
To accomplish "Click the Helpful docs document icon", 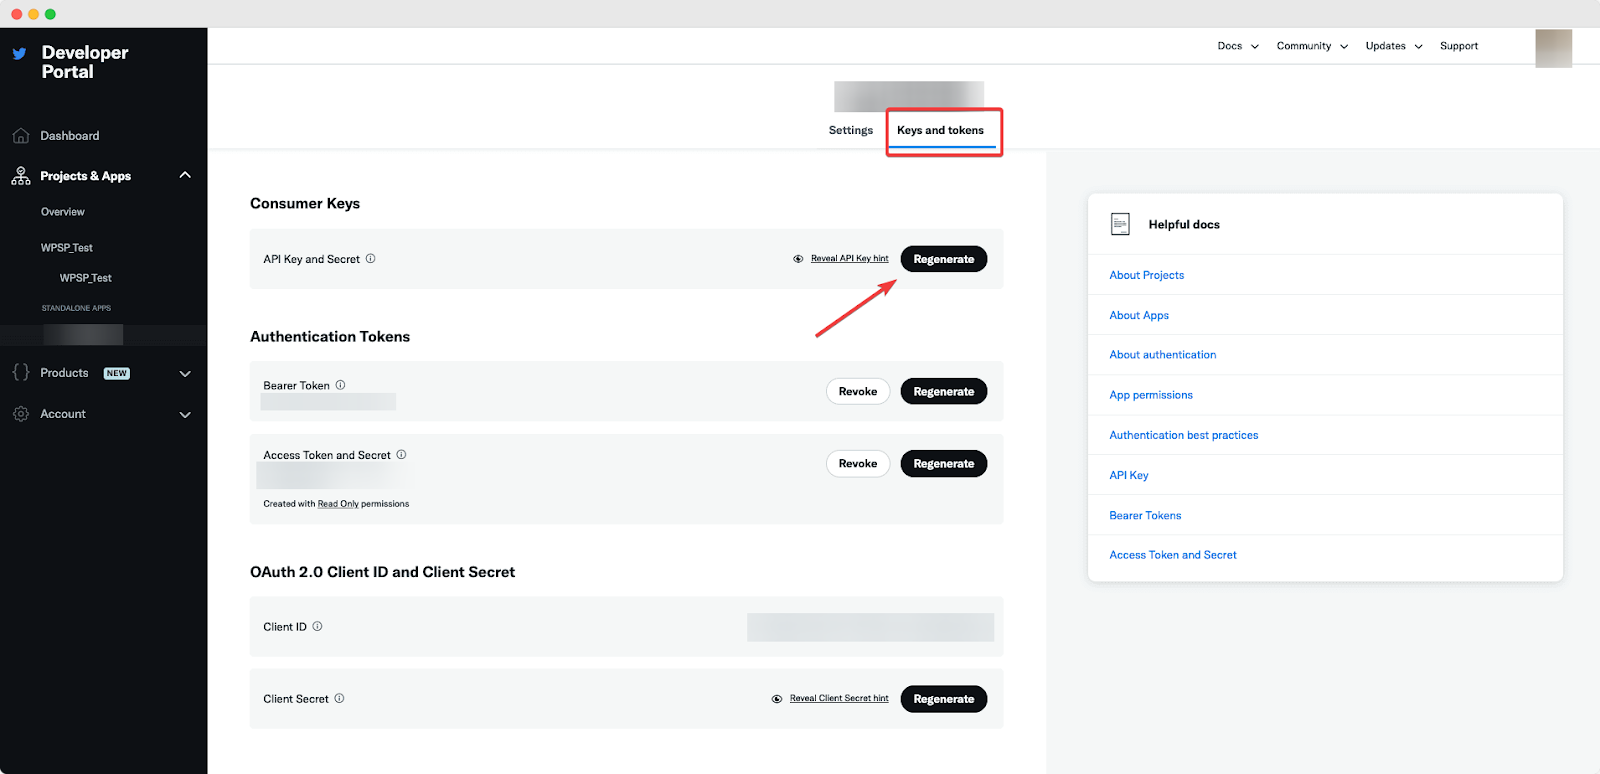I will (1120, 224).
